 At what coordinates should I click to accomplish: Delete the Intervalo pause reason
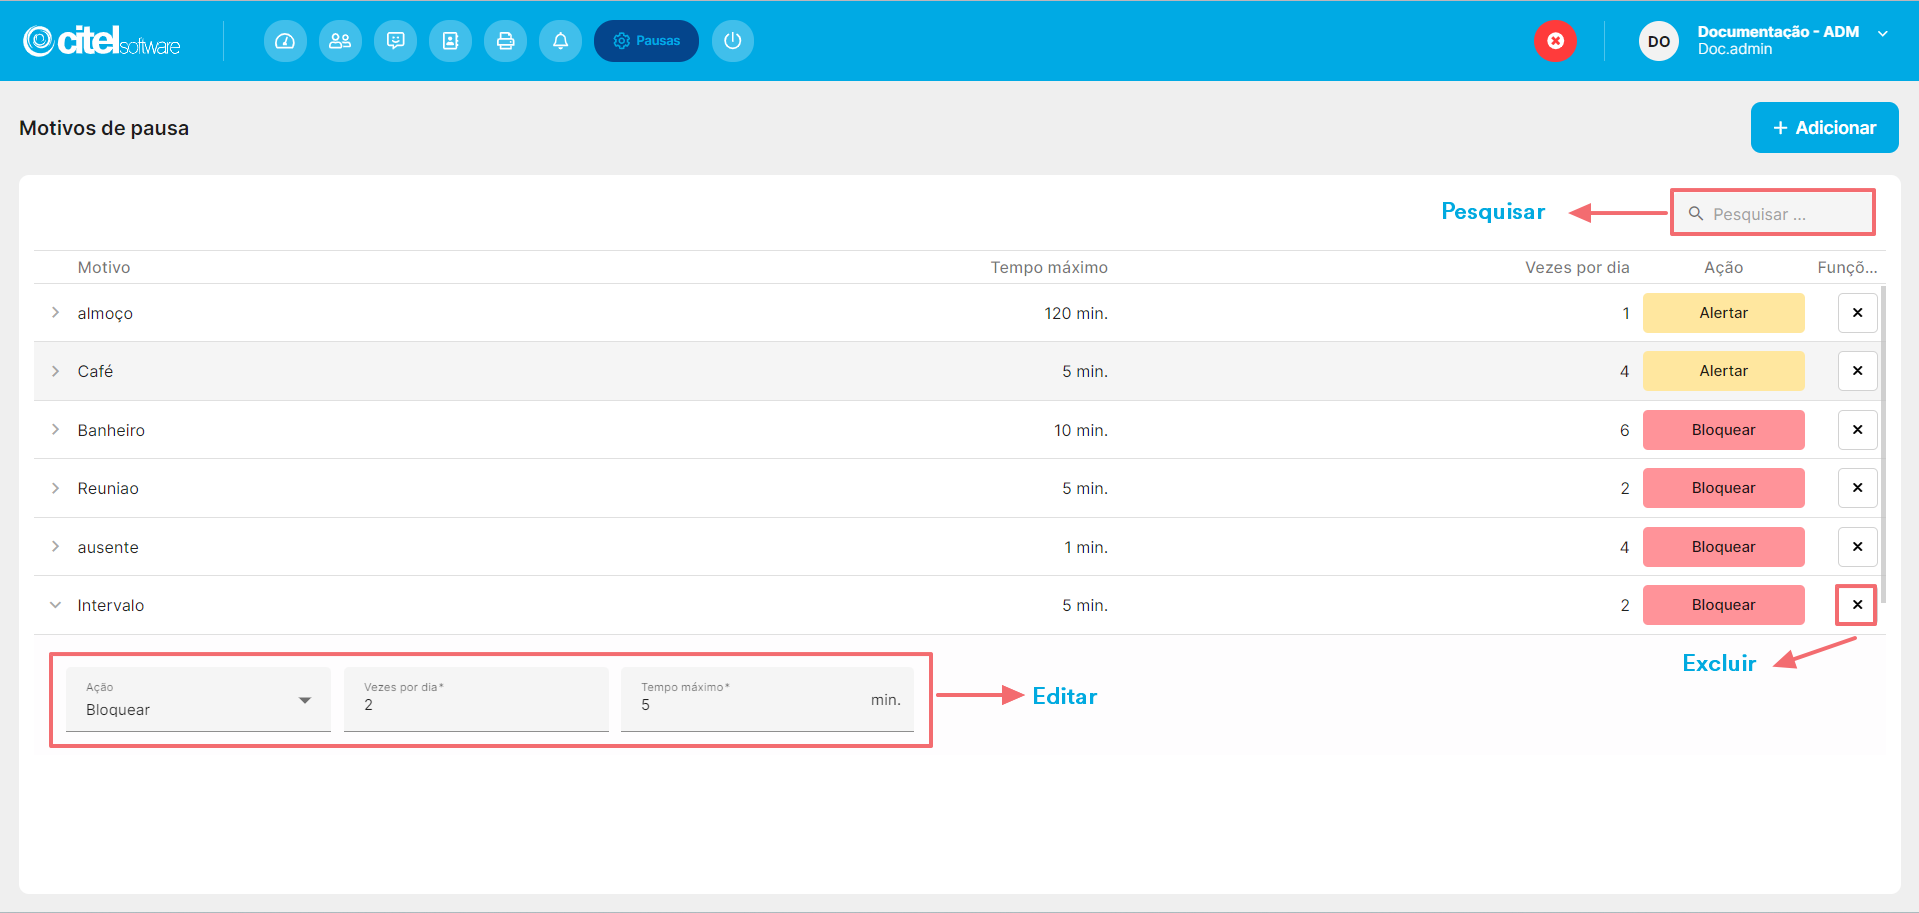1857,605
